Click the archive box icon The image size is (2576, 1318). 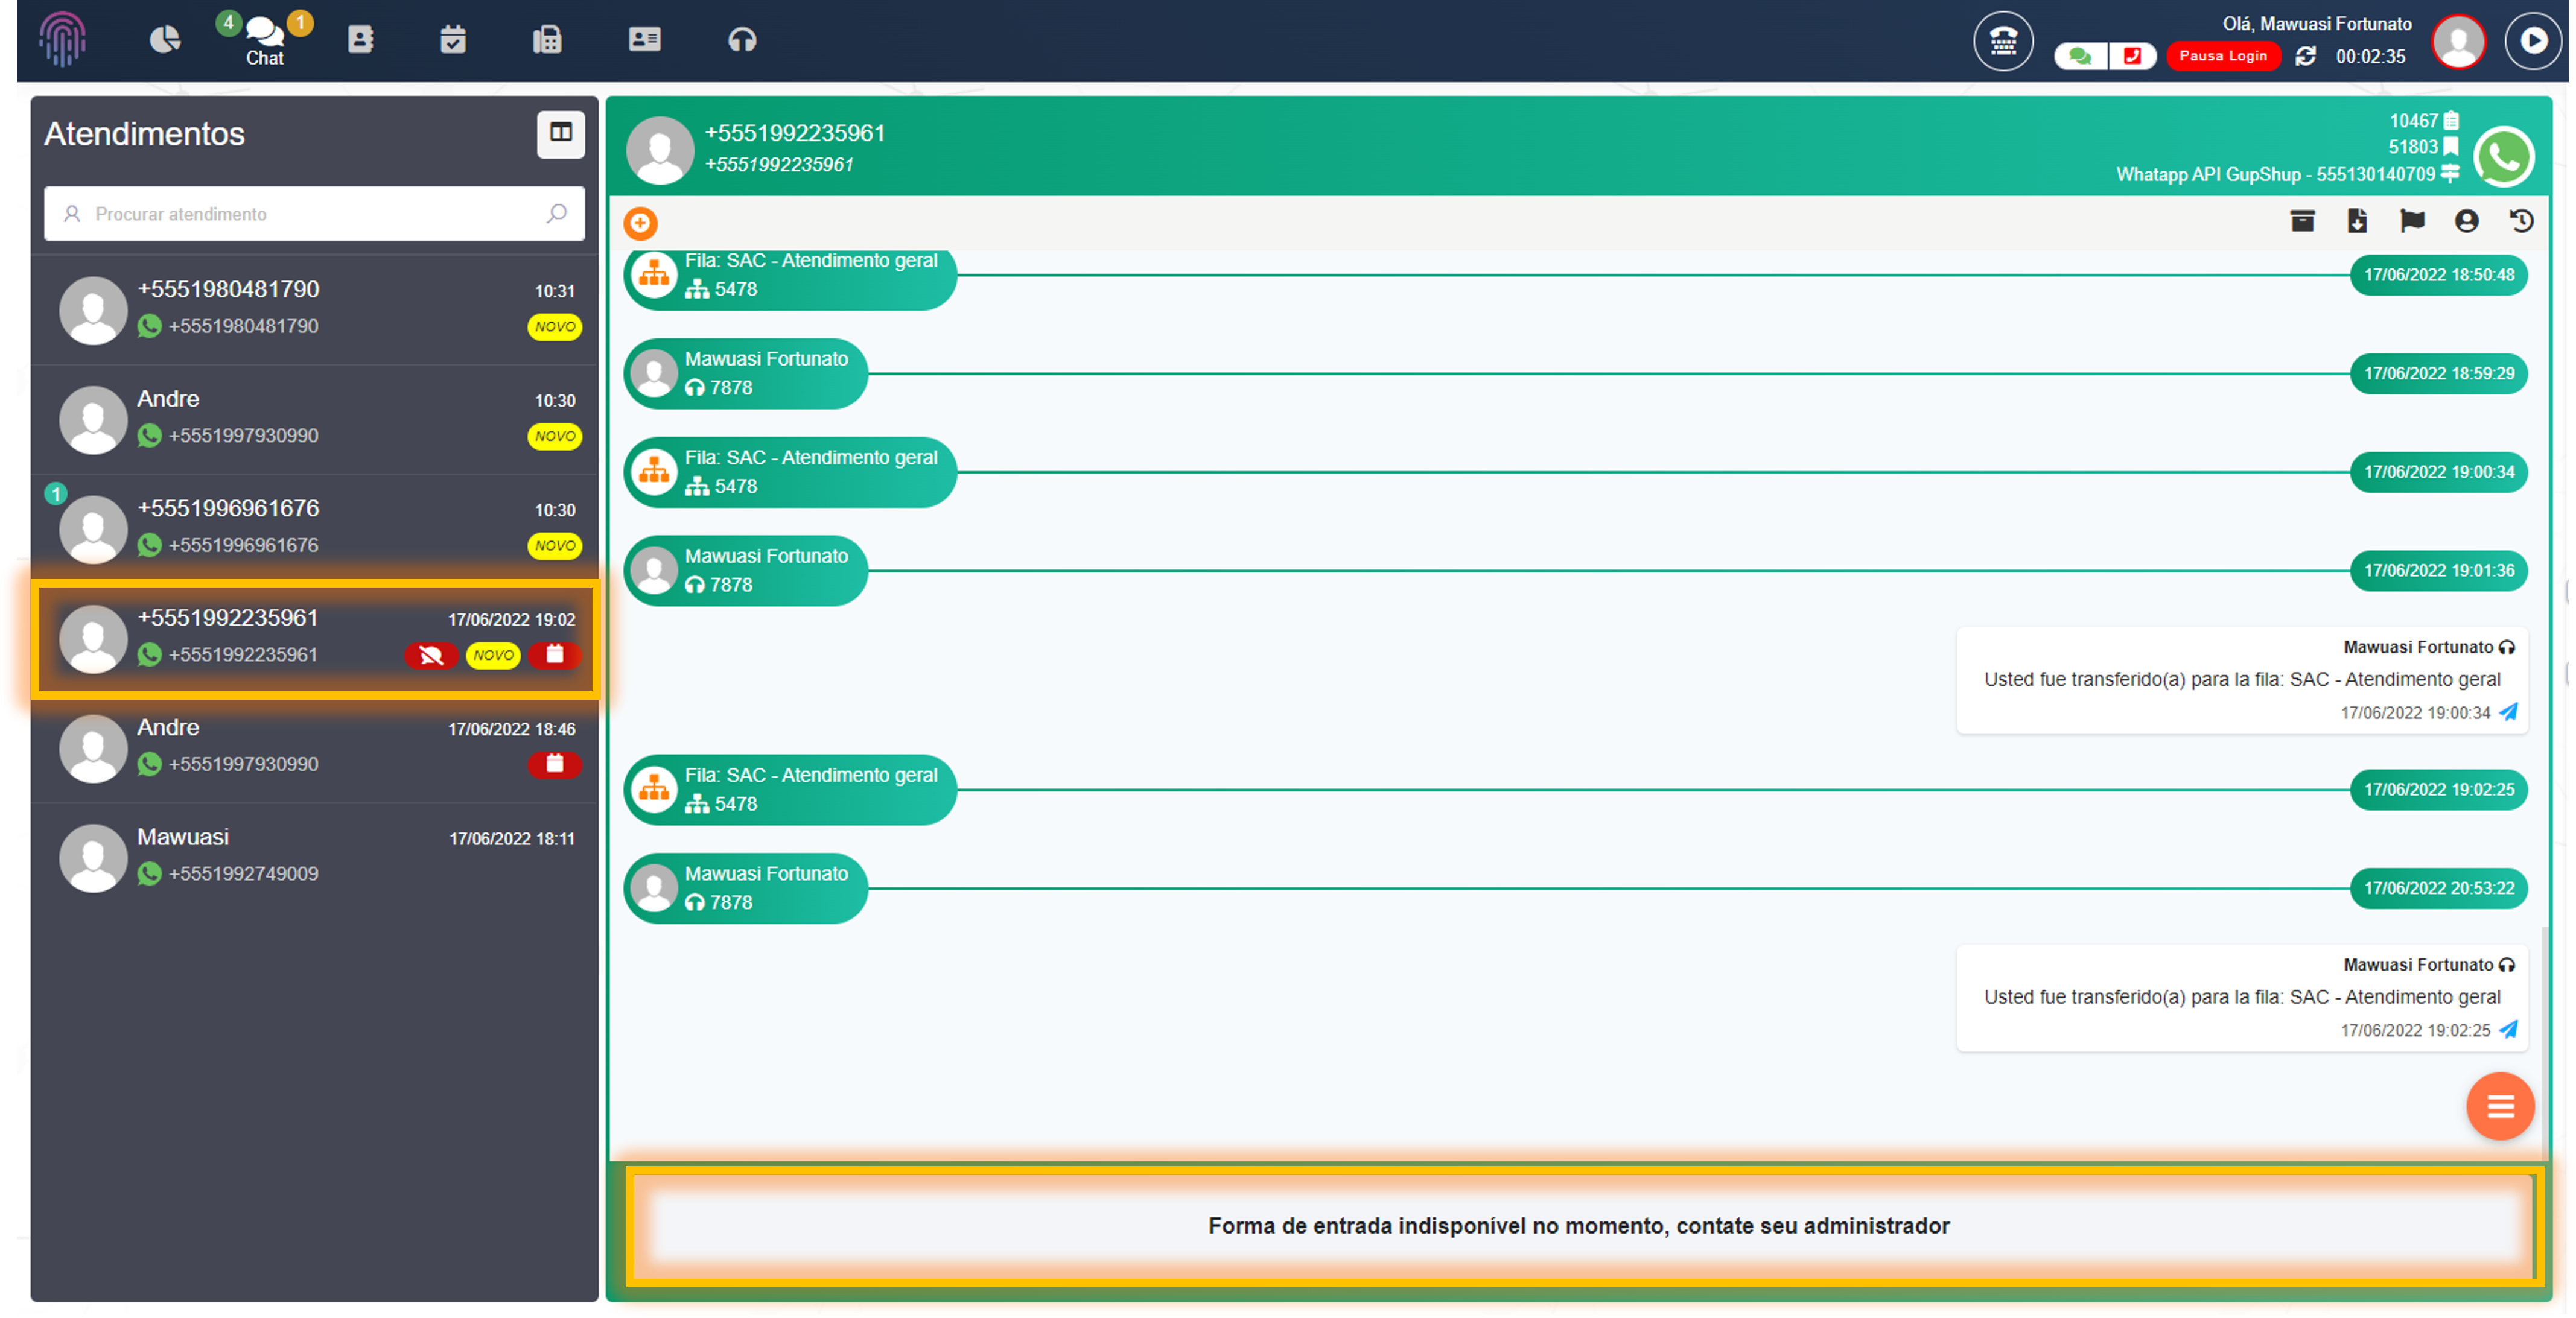pyautogui.click(x=2303, y=221)
